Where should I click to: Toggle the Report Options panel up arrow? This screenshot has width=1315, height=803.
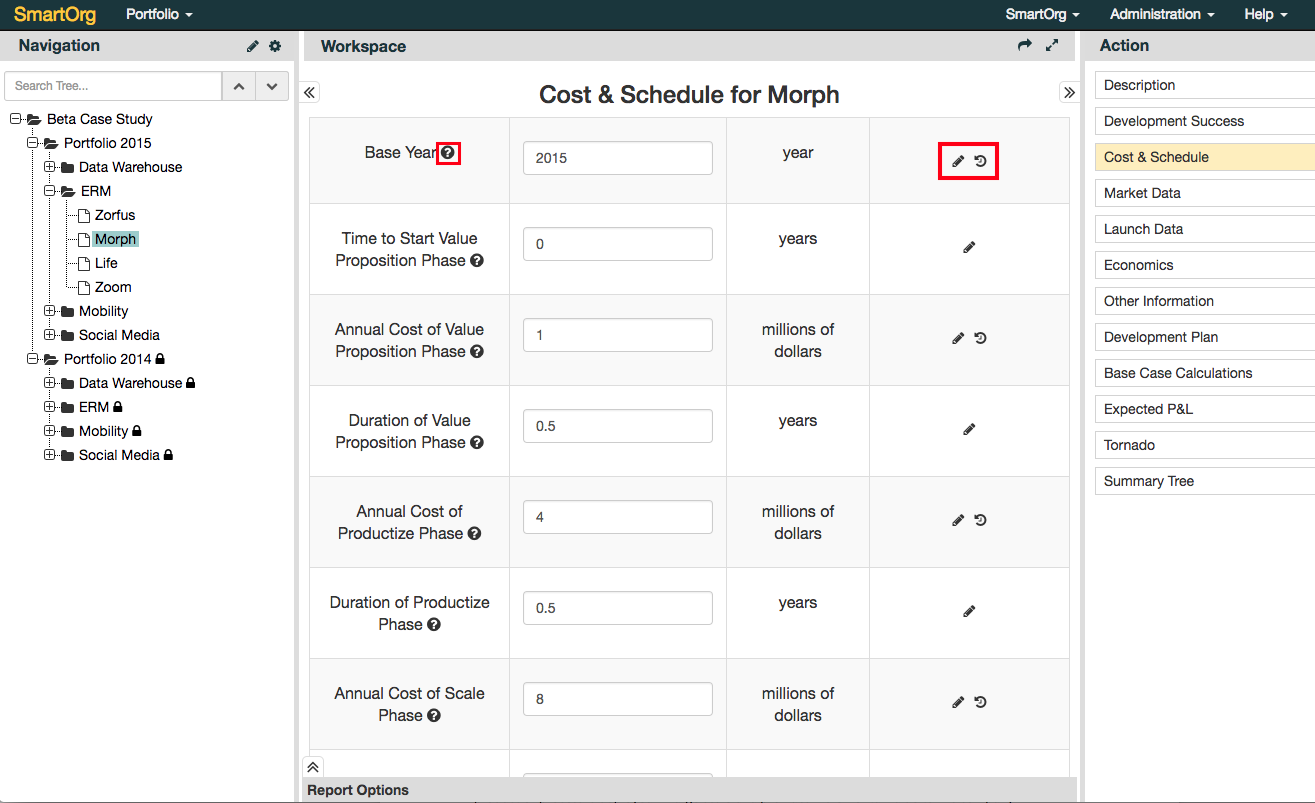[x=313, y=767]
